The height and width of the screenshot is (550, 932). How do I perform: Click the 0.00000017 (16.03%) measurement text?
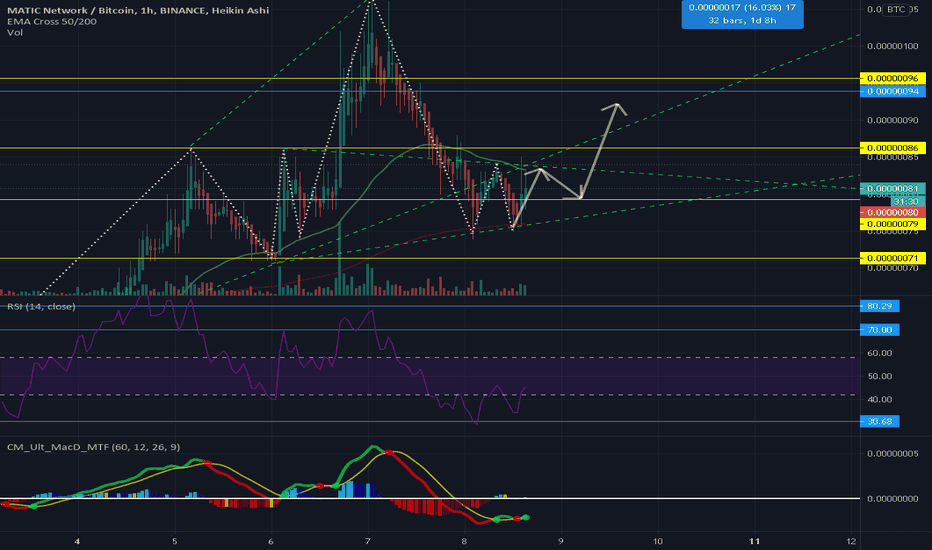742,8
